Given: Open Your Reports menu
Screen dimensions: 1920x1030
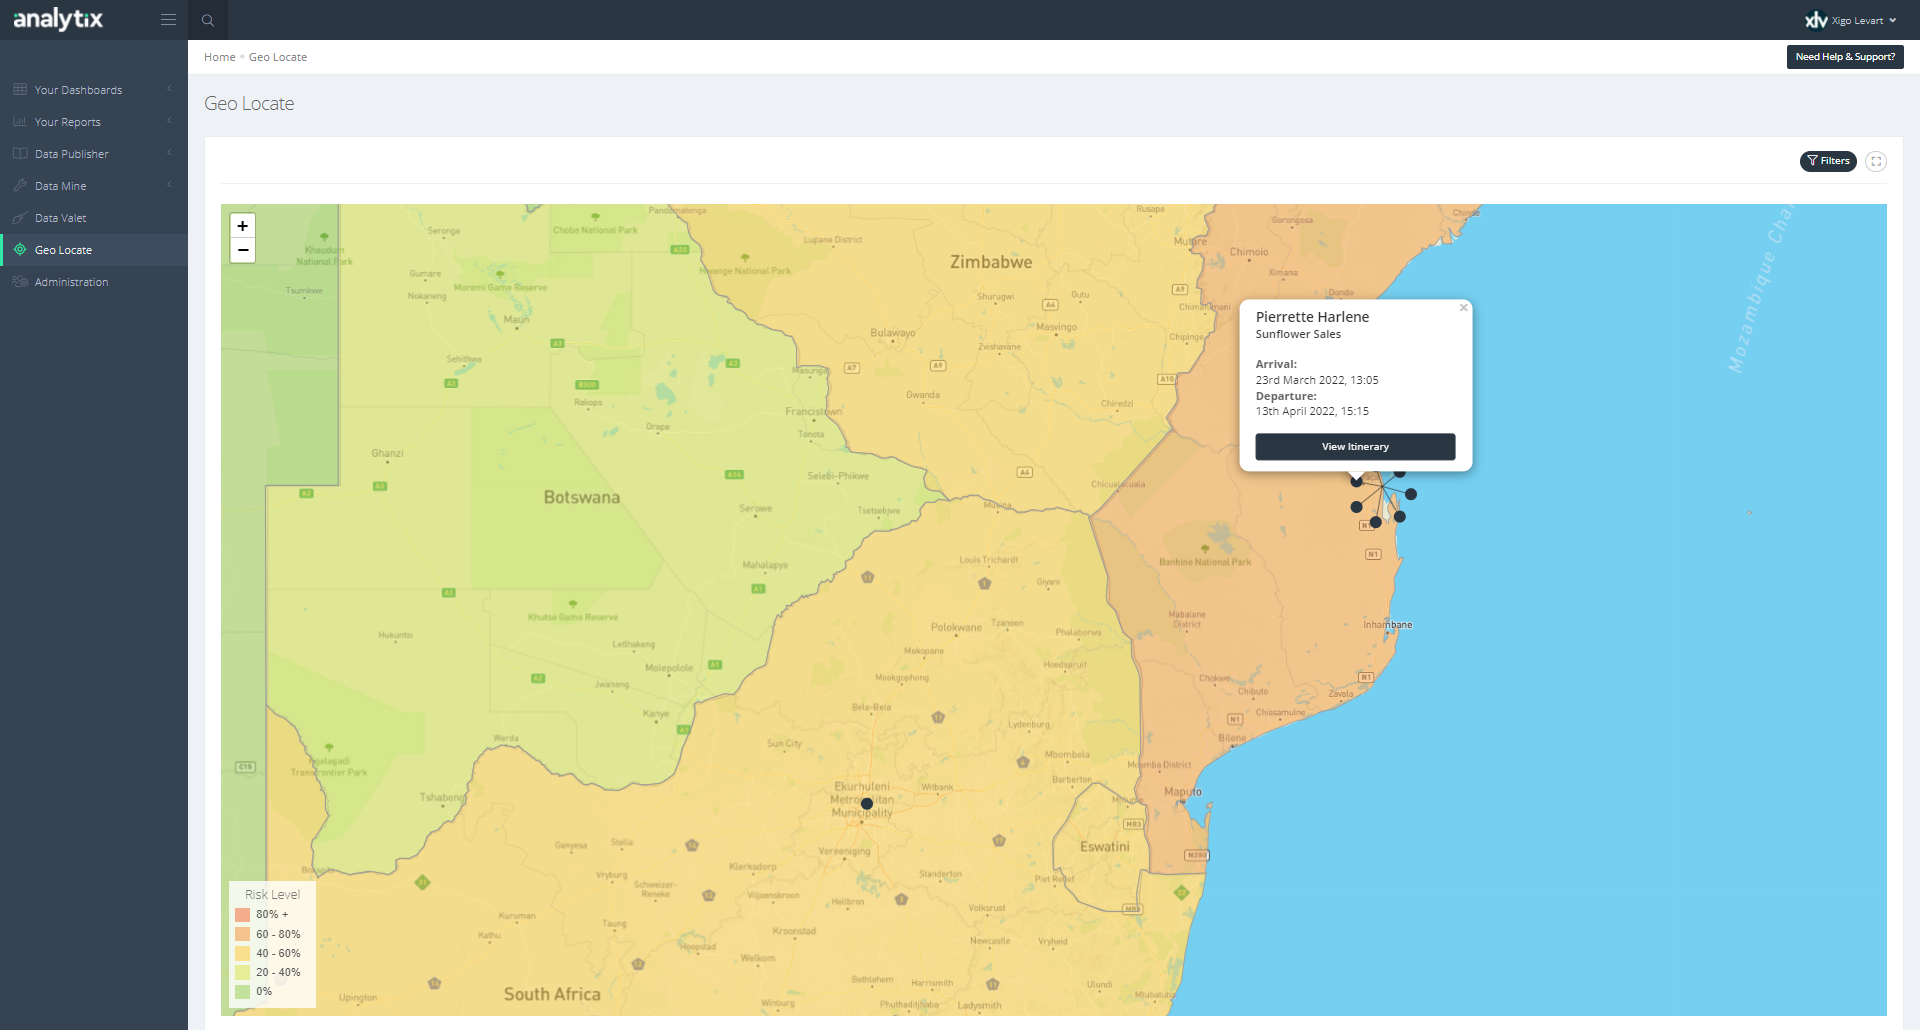Looking at the screenshot, I should point(94,122).
